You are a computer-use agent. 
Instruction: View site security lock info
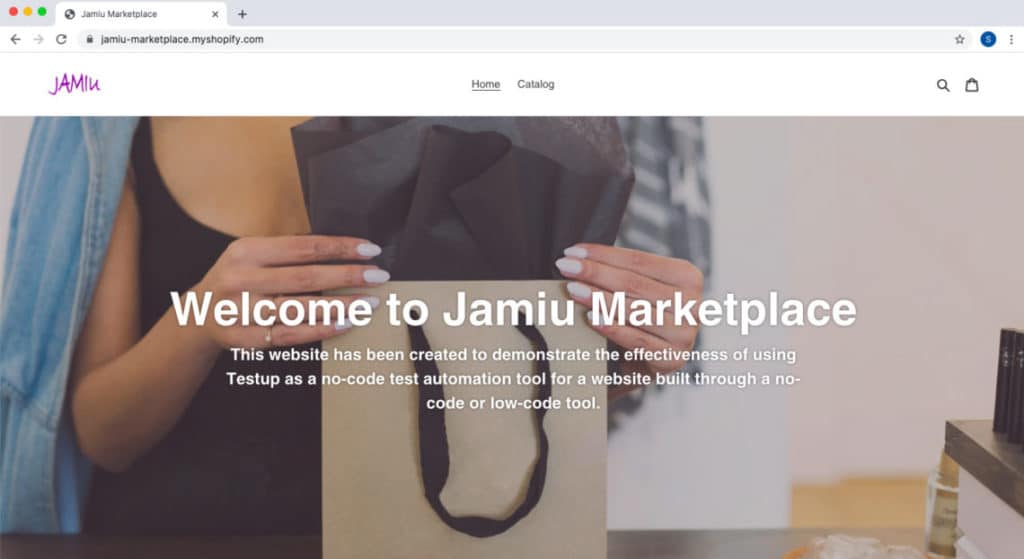coord(89,39)
